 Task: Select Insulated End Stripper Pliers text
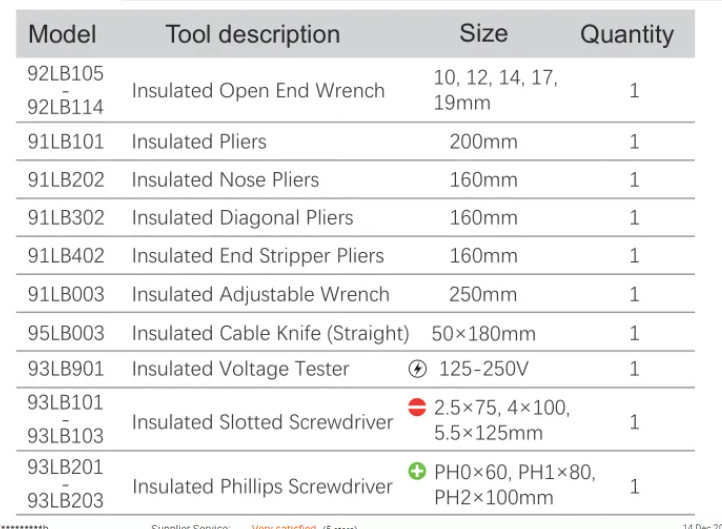pyautogui.click(x=258, y=256)
